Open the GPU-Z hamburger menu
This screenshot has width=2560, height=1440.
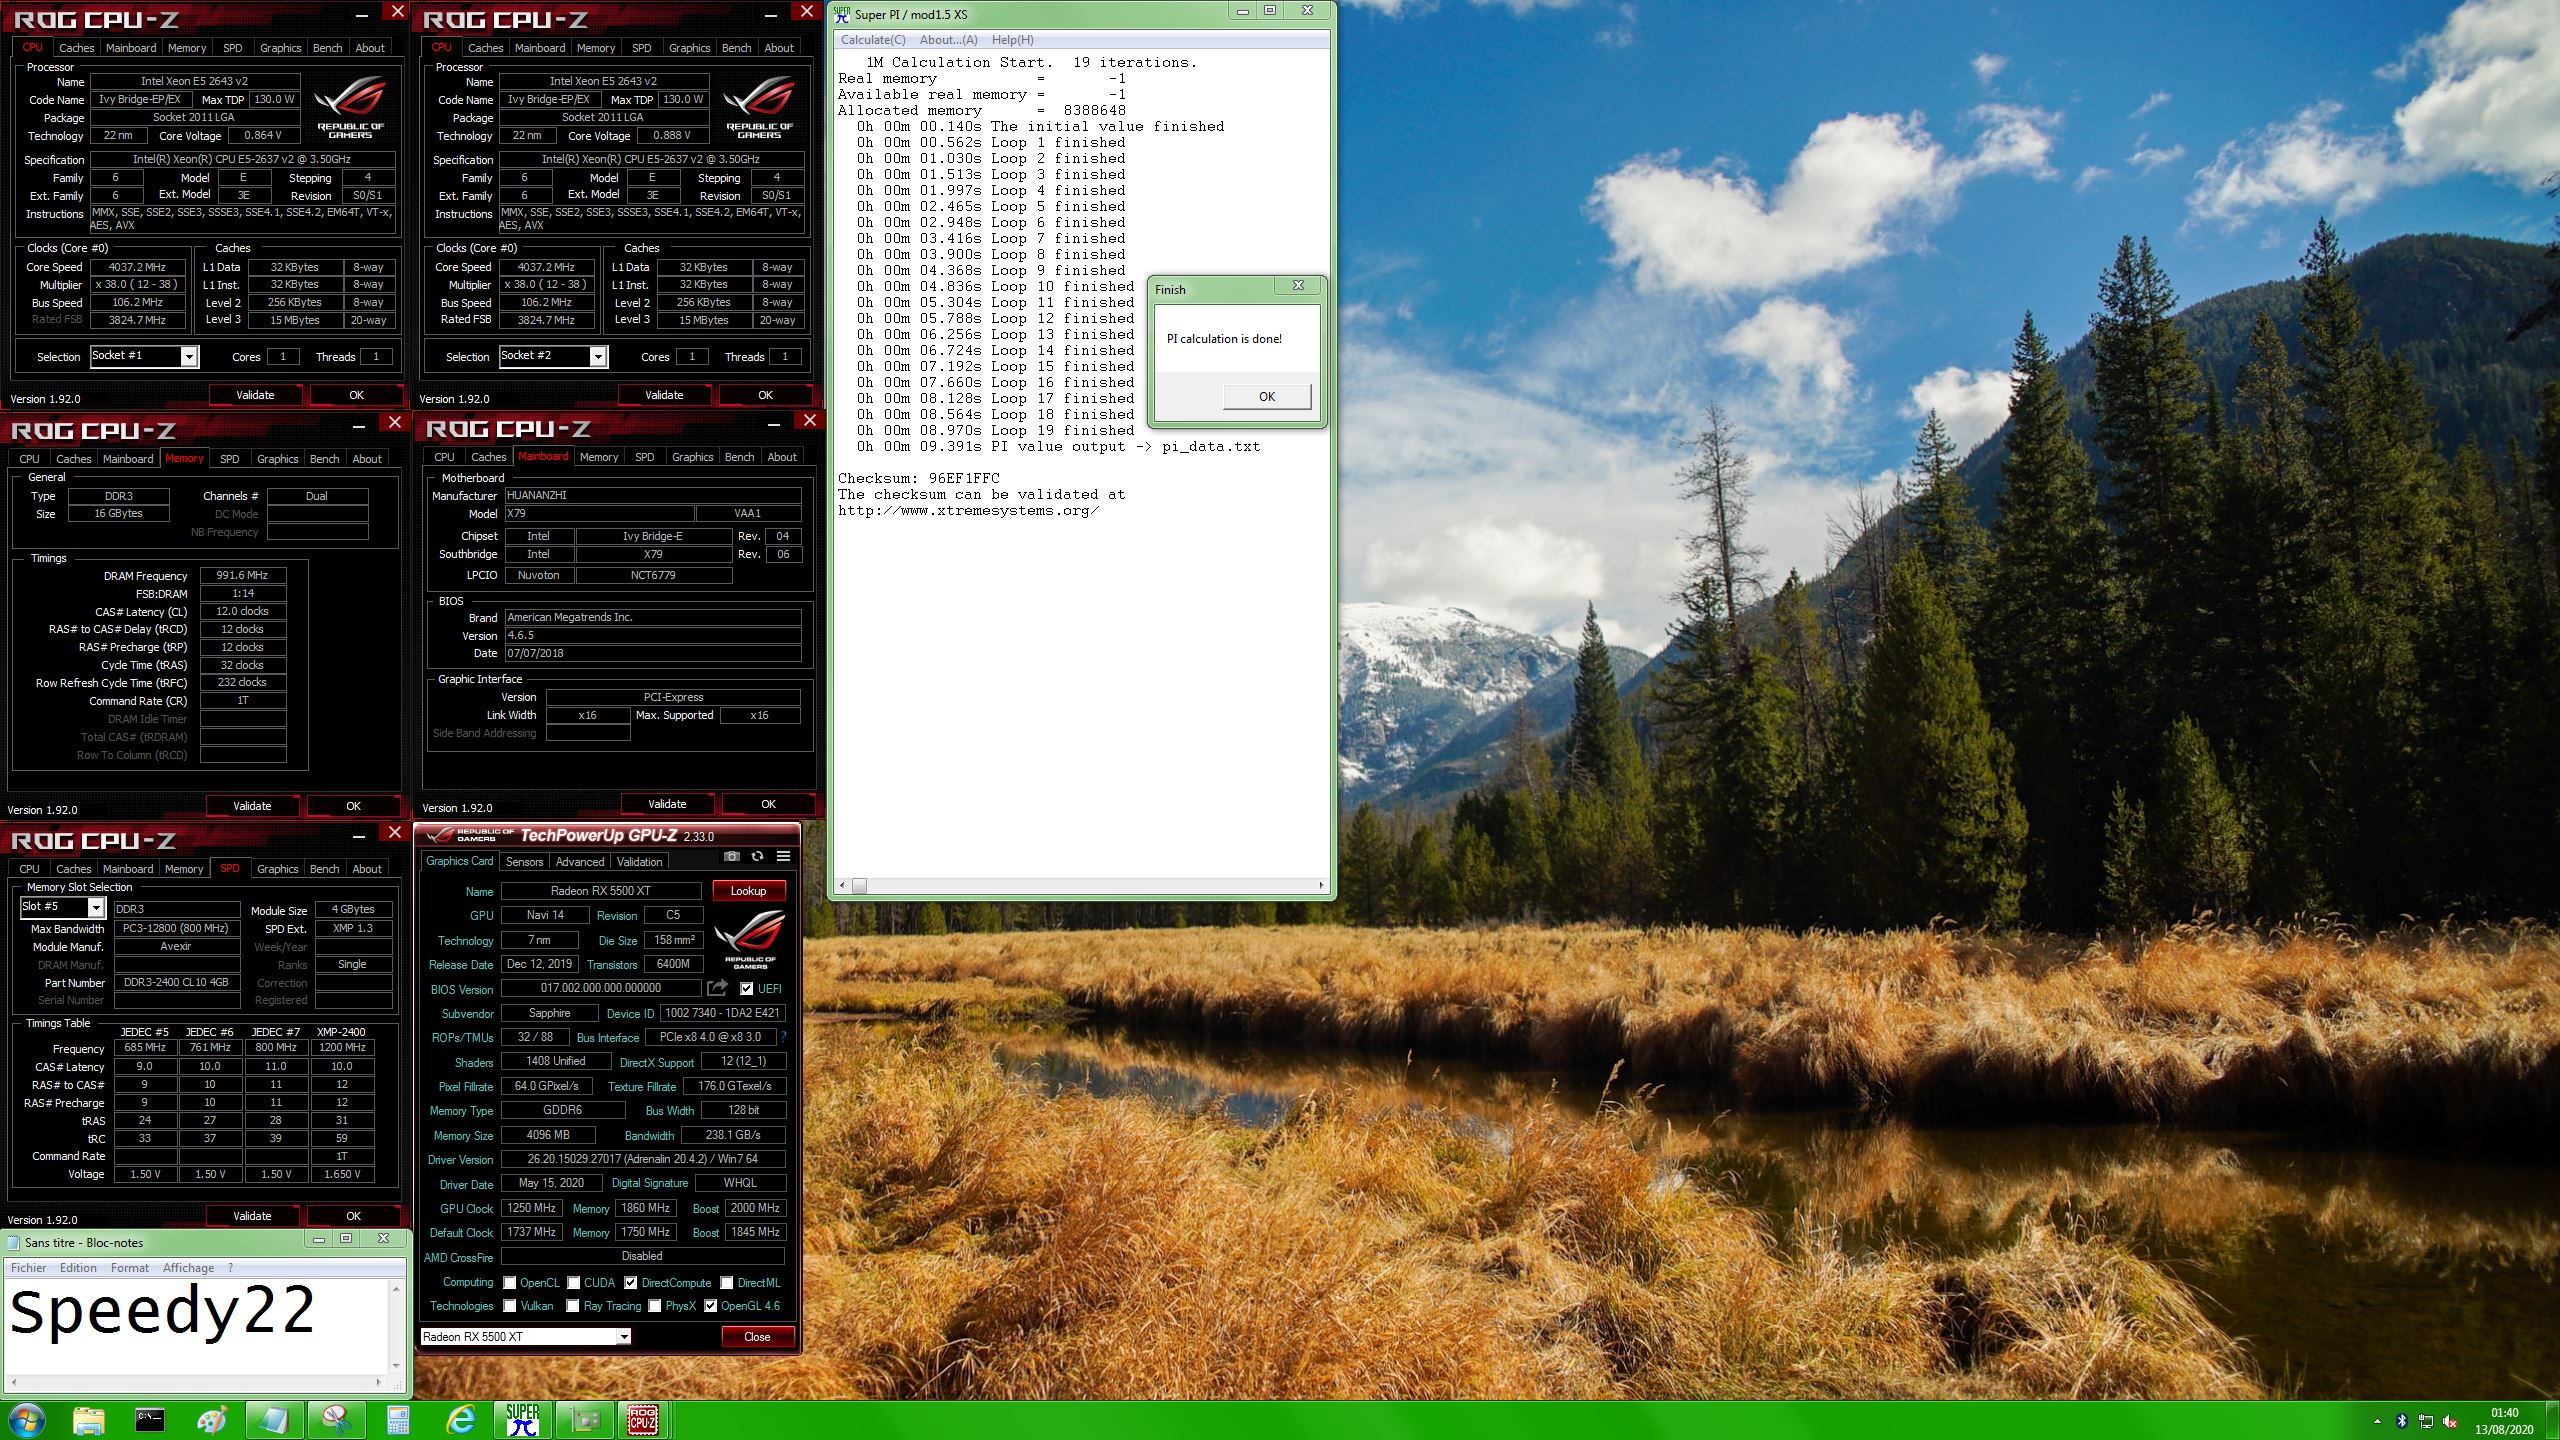(x=783, y=856)
